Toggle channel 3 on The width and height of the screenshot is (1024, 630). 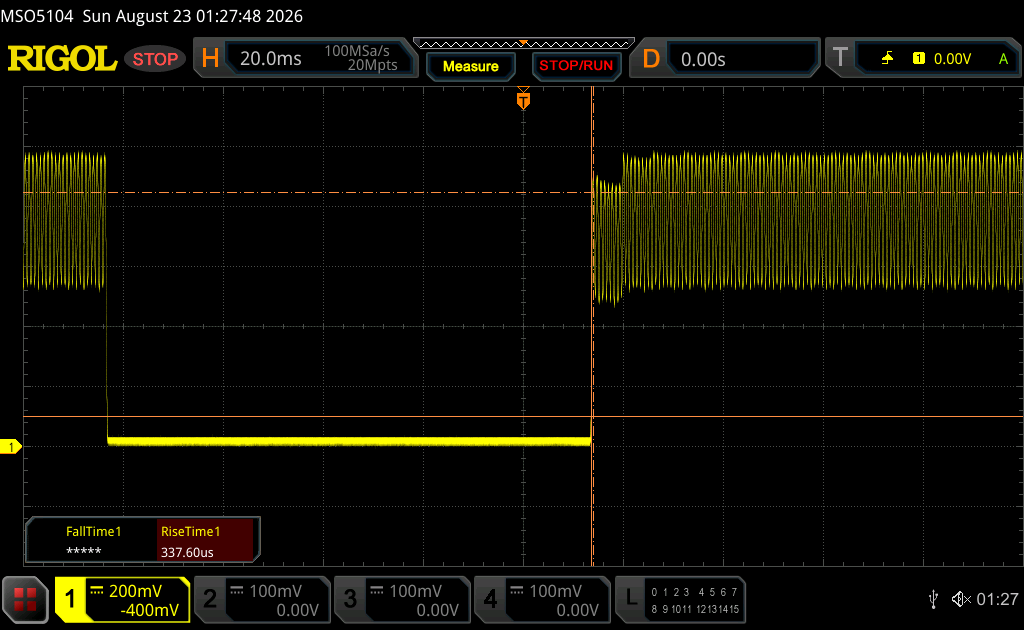[x=350, y=599]
